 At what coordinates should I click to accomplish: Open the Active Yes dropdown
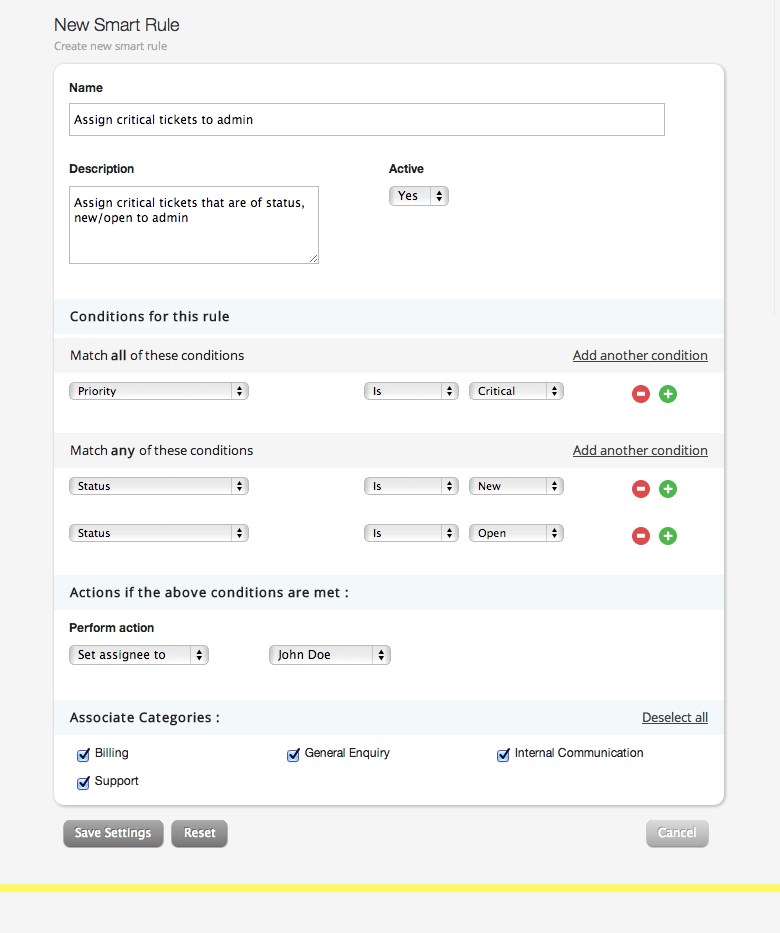tap(419, 196)
